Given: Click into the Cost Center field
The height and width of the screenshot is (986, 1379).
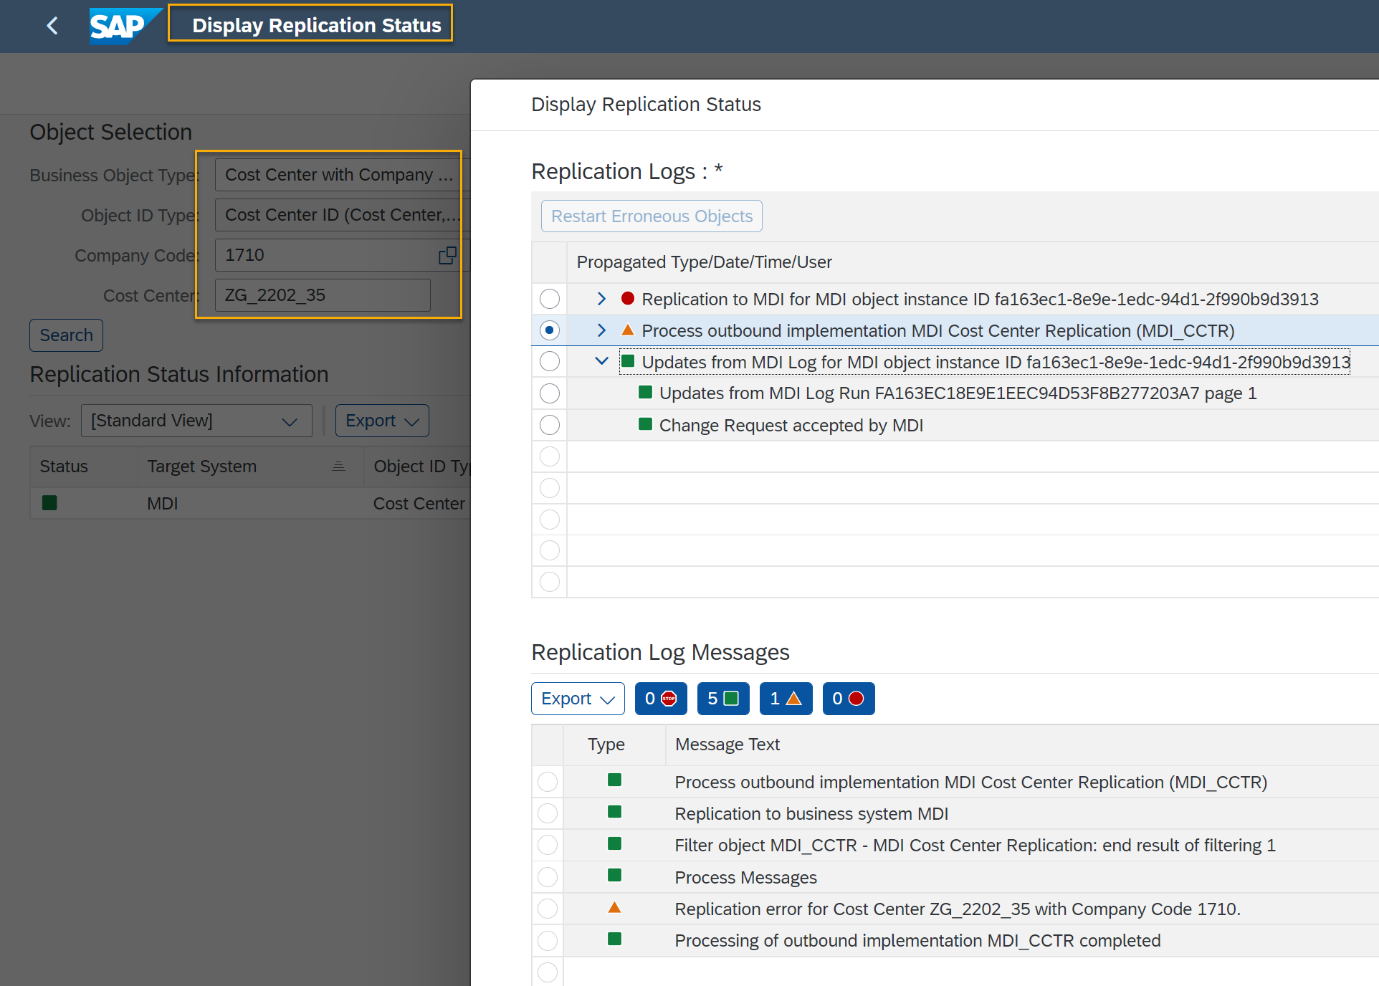Looking at the screenshot, I should click(x=323, y=295).
